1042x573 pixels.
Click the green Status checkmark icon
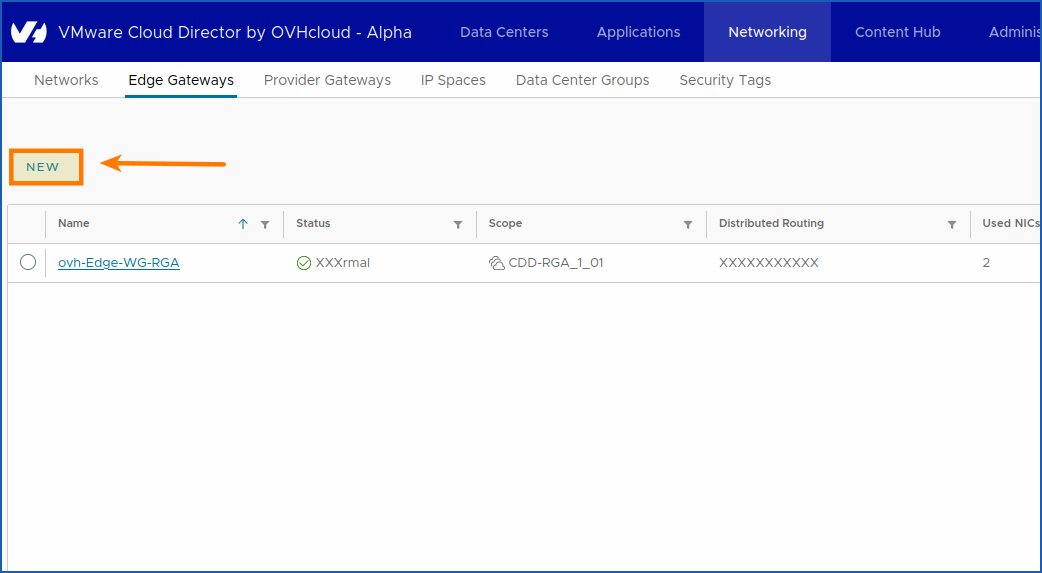304,263
